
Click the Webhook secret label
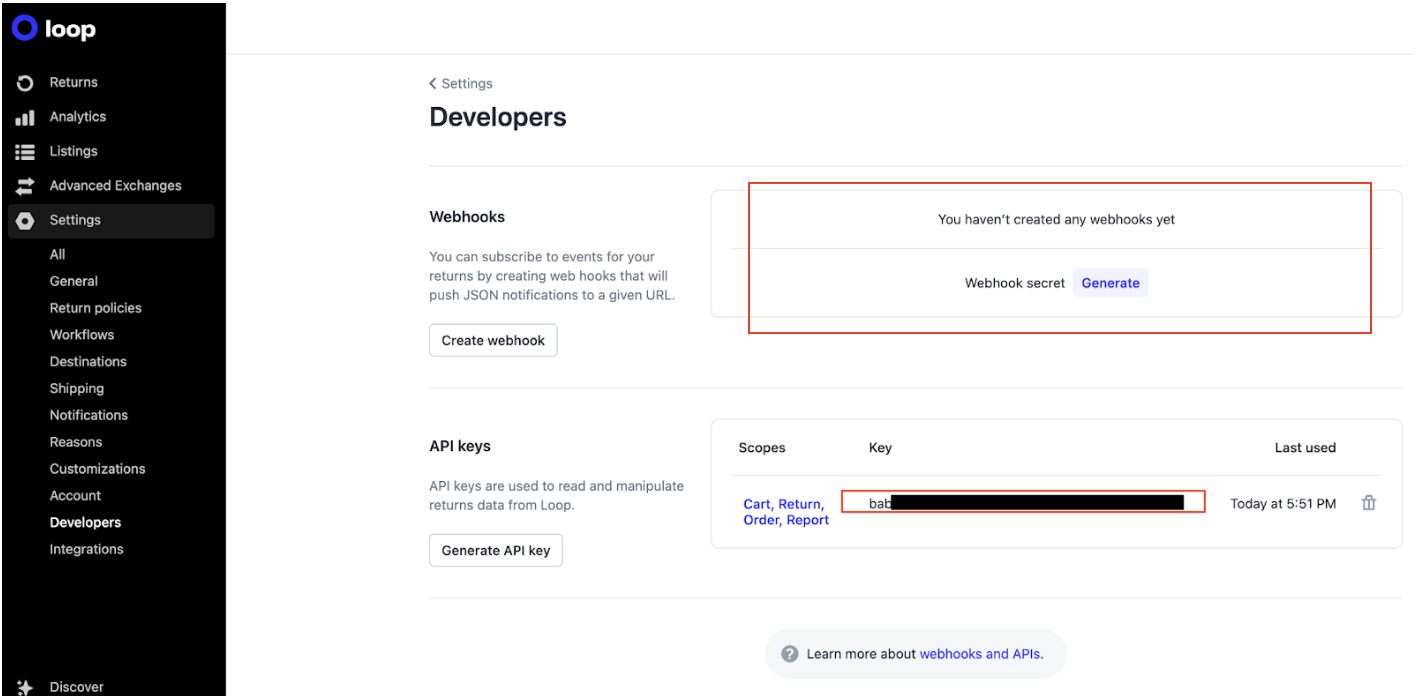[1015, 283]
